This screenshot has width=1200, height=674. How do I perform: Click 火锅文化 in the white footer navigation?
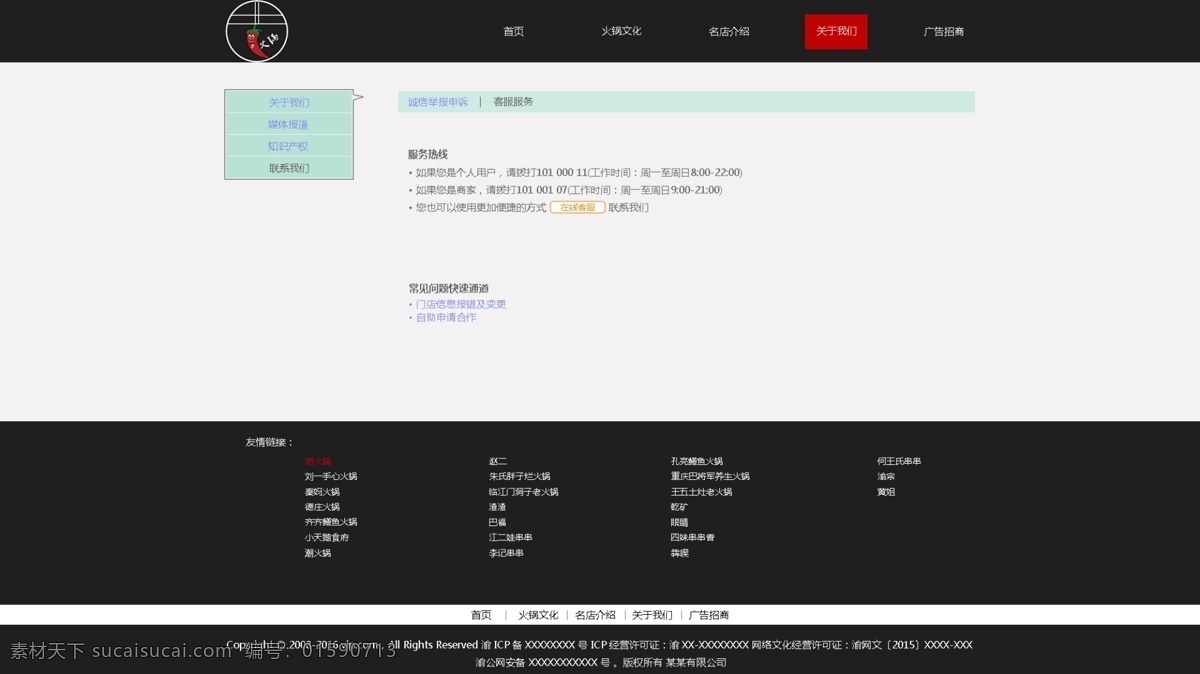pyautogui.click(x=538, y=615)
